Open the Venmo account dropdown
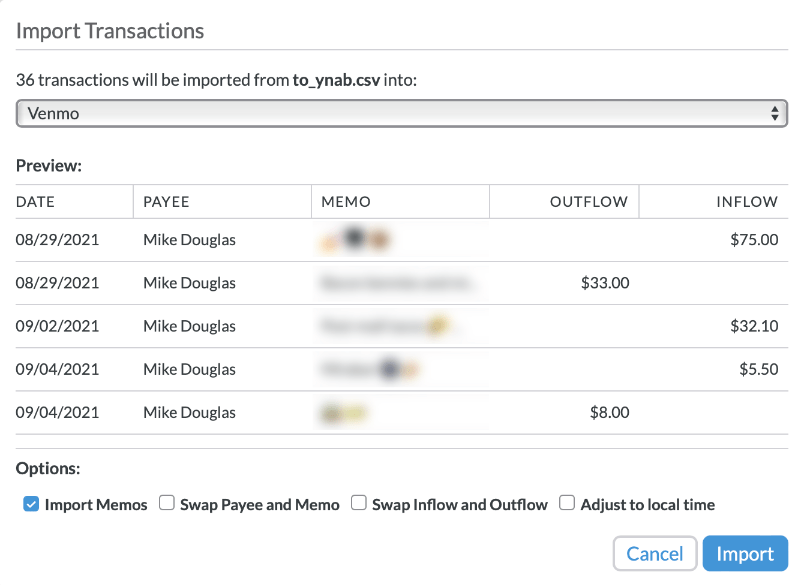The image size is (800, 585). [402, 113]
